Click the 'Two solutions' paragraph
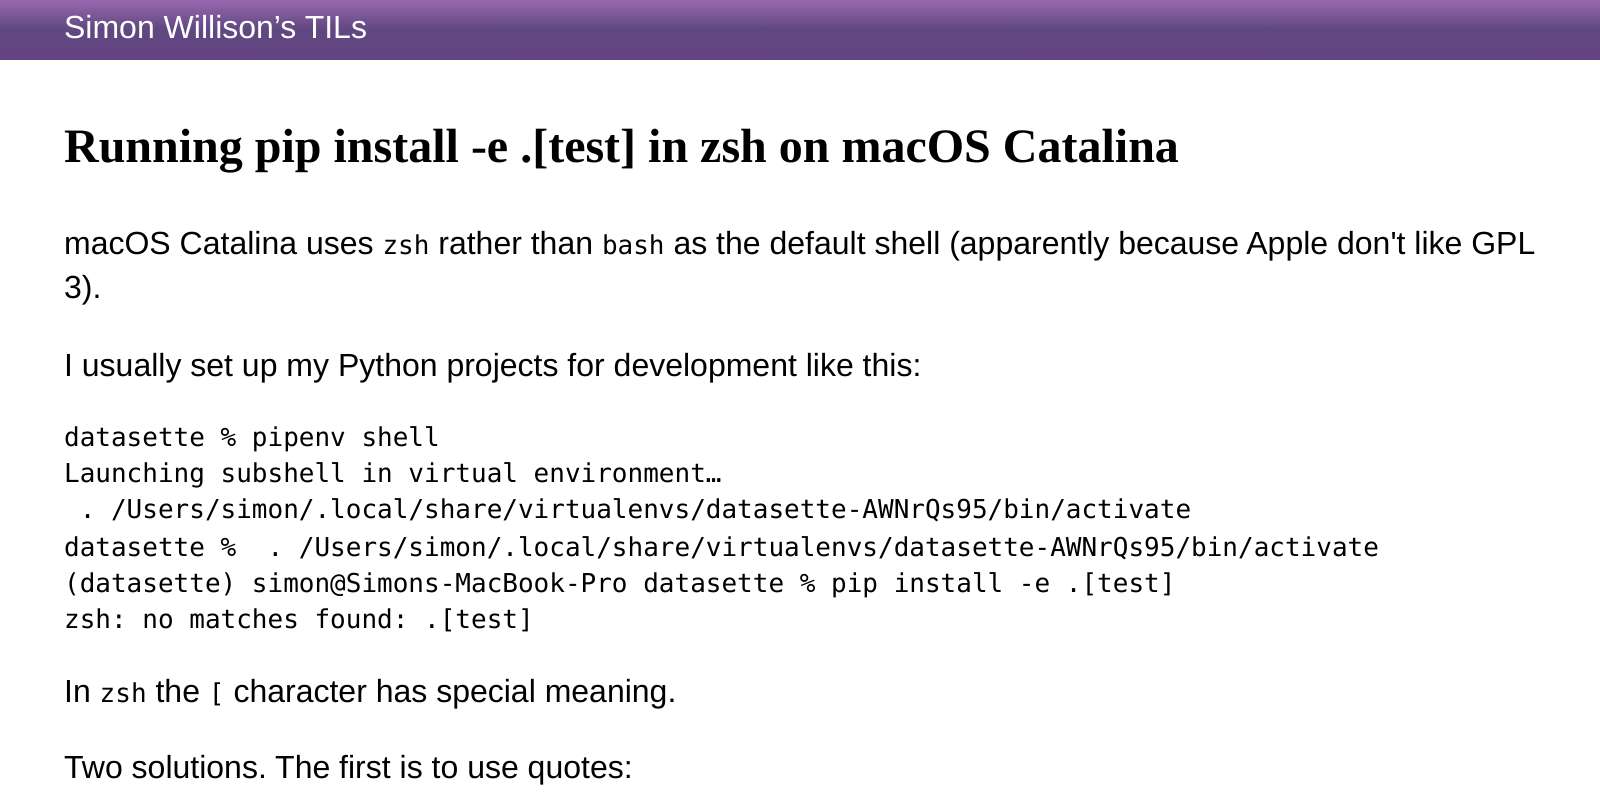The width and height of the screenshot is (1600, 800). point(348,767)
